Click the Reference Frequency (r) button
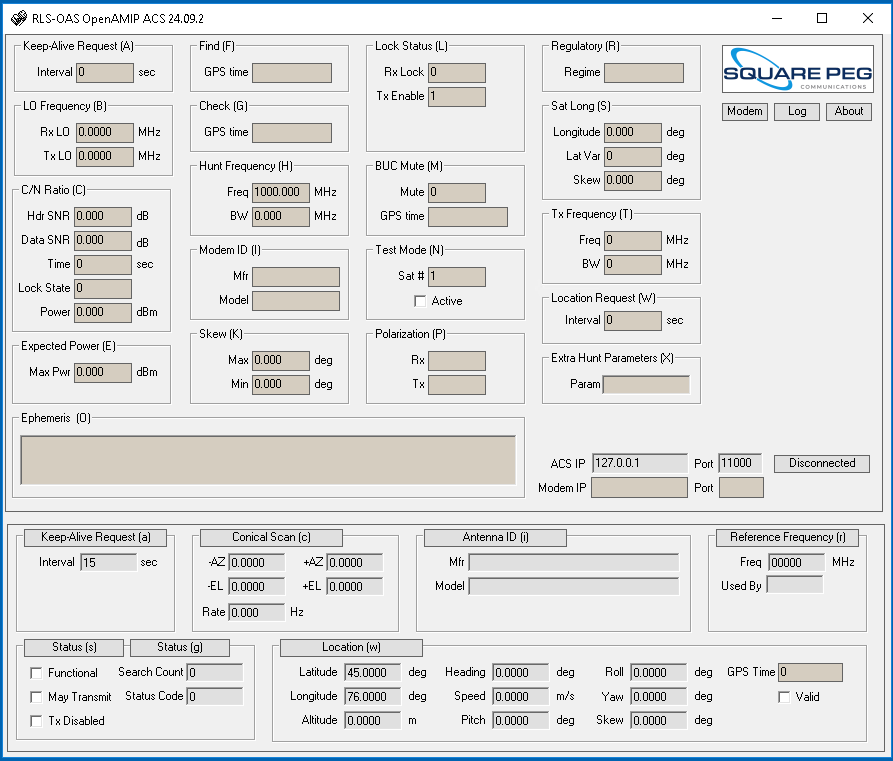893x761 pixels. [788, 538]
